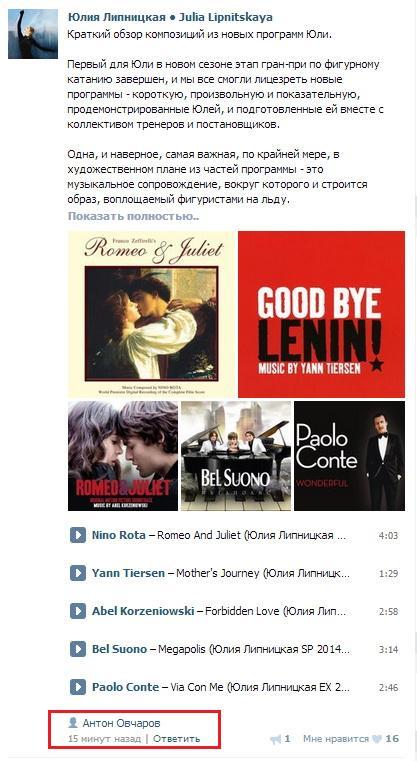Click the heart like icon
417x761 pixels.
(377, 739)
